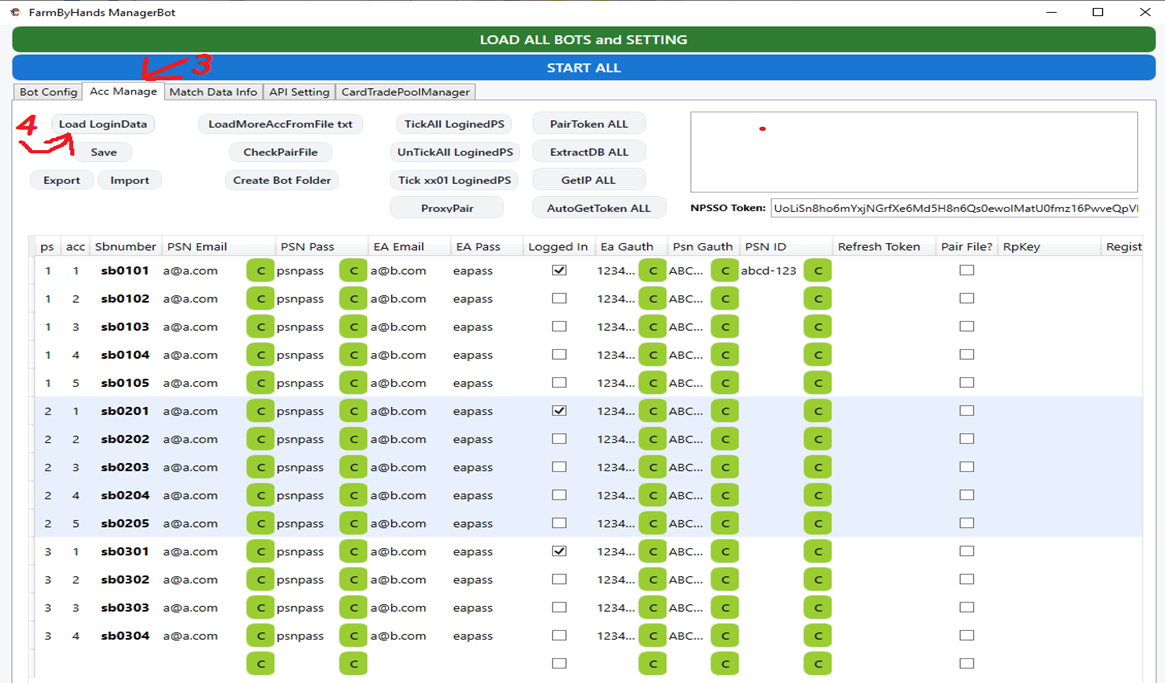Viewport: 1165px width, 683px height.
Task: Click Tick xx01 LoginedPS button
Action: (454, 181)
